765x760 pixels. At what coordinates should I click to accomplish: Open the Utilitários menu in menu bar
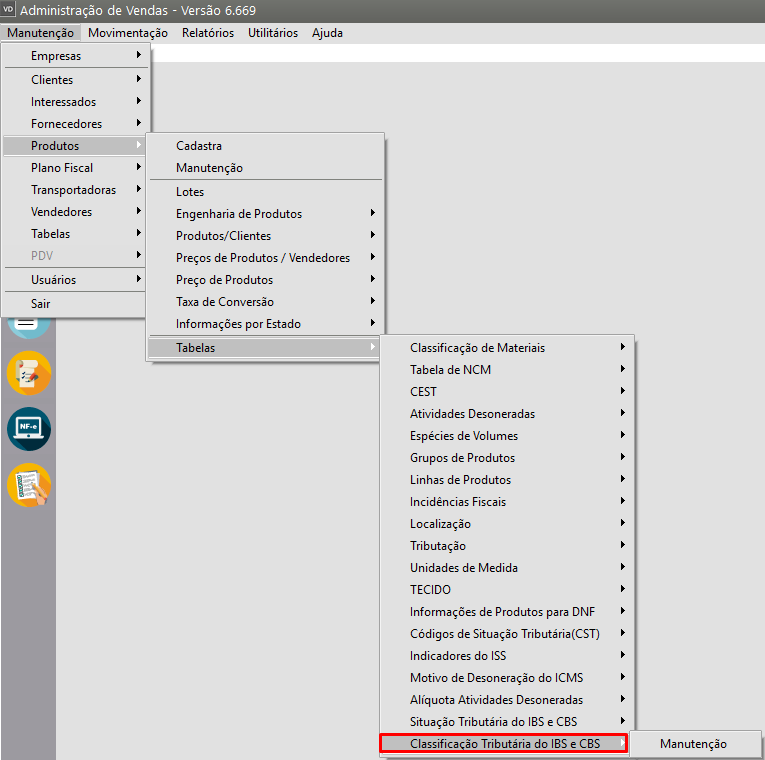pyautogui.click(x=273, y=33)
